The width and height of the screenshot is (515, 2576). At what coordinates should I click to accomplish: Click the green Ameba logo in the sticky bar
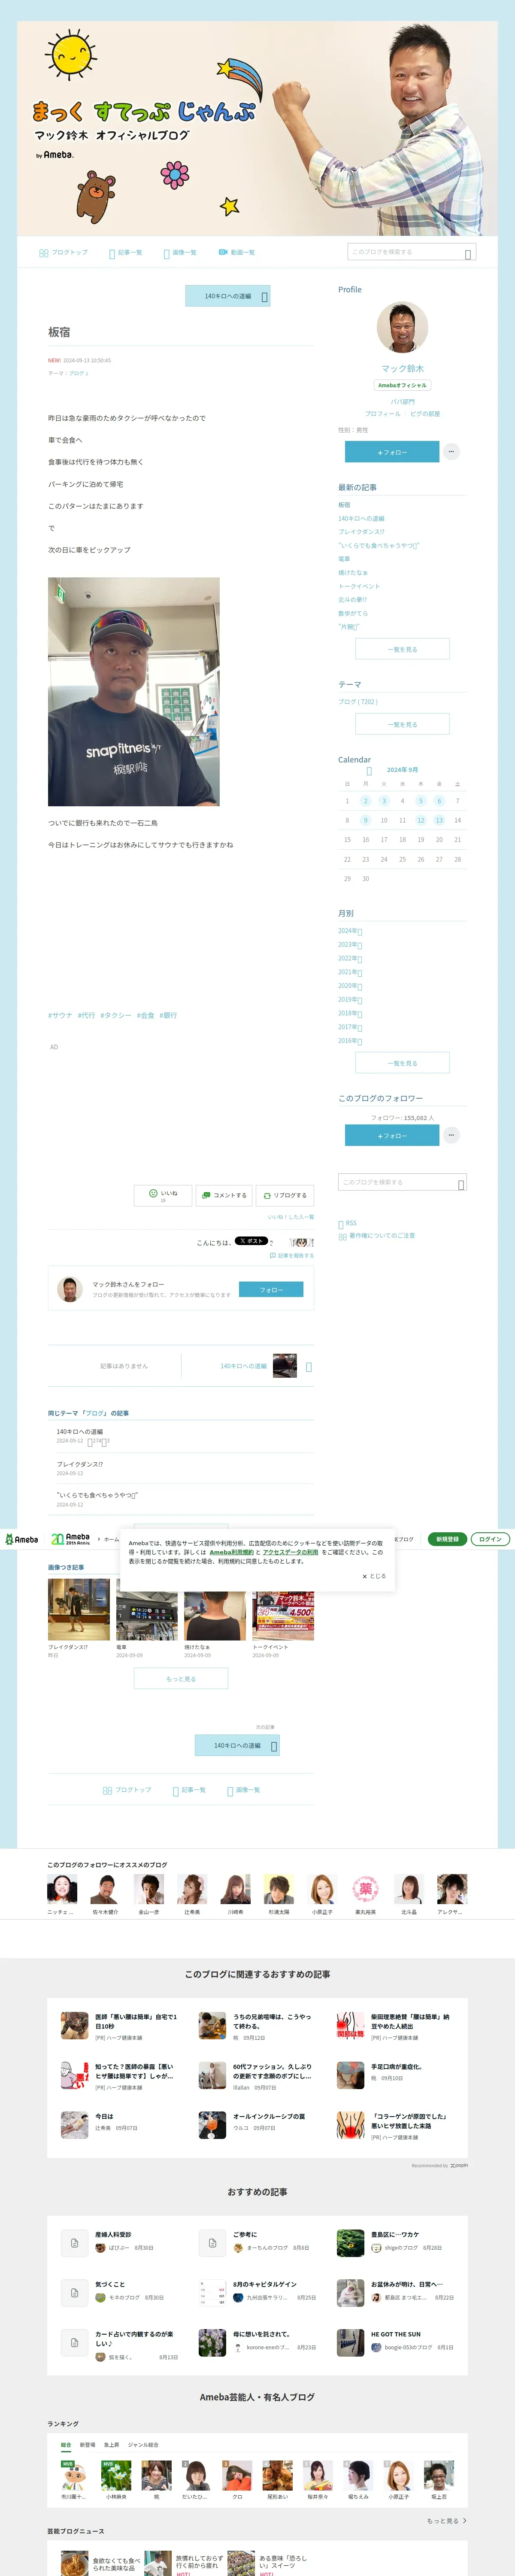point(21,1539)
